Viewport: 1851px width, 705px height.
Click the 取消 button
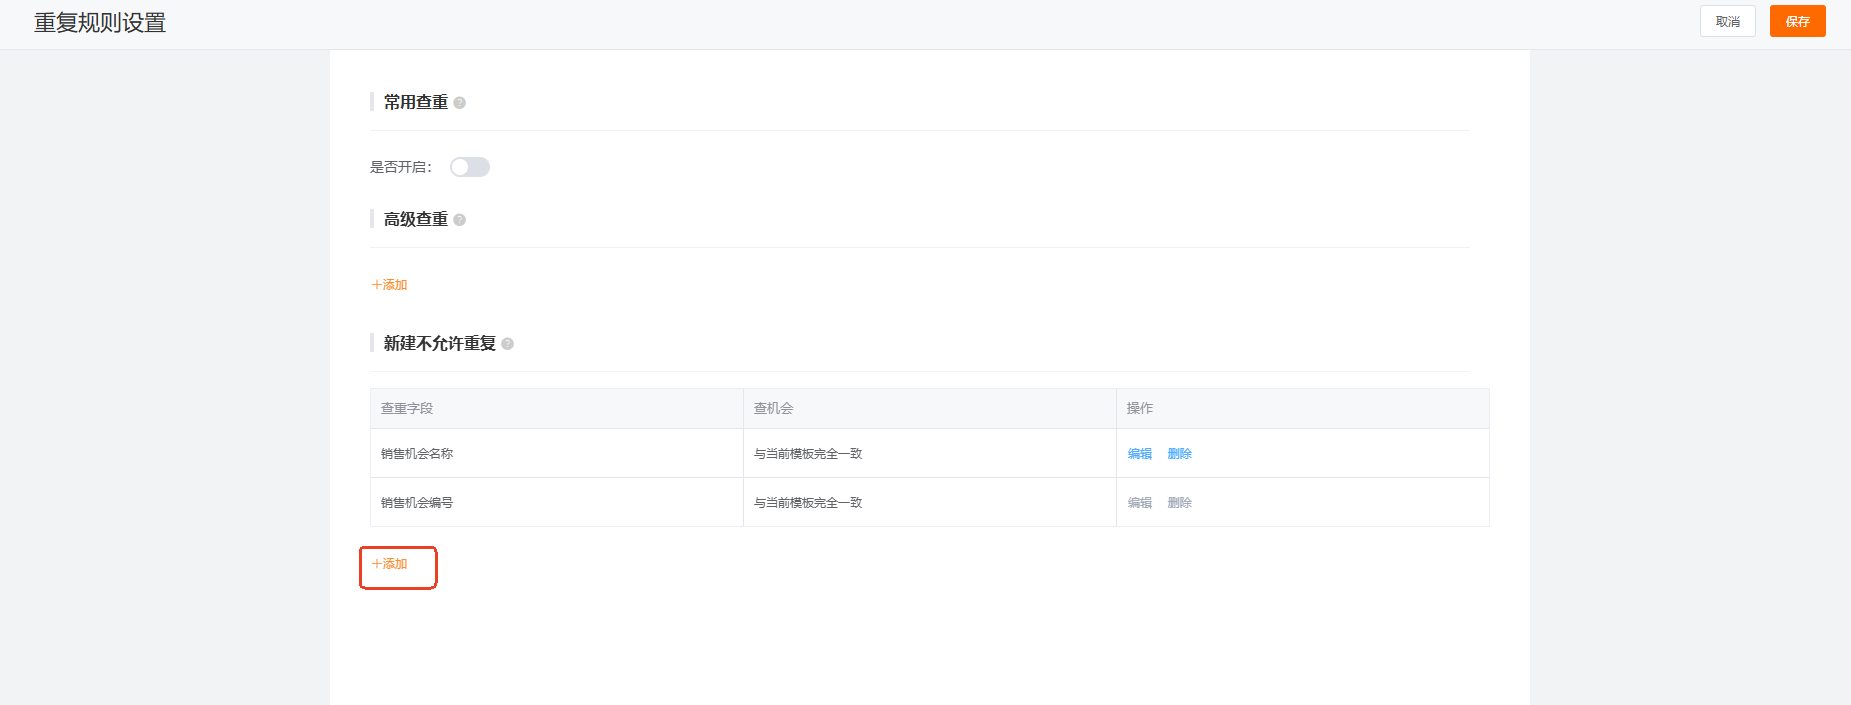[x=1727, y=21]
